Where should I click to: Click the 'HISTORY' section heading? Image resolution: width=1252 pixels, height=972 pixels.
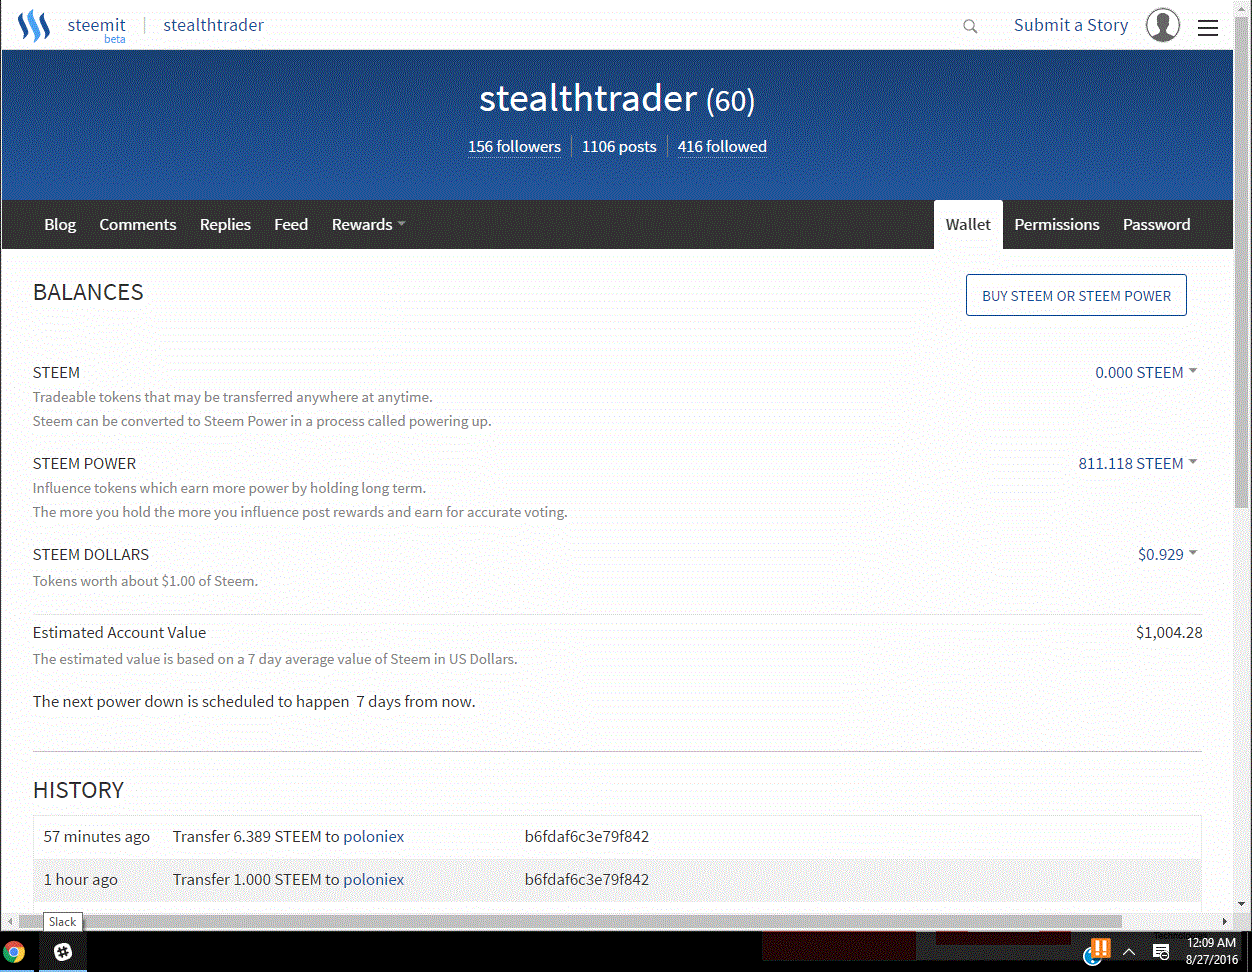click(78, 790)
